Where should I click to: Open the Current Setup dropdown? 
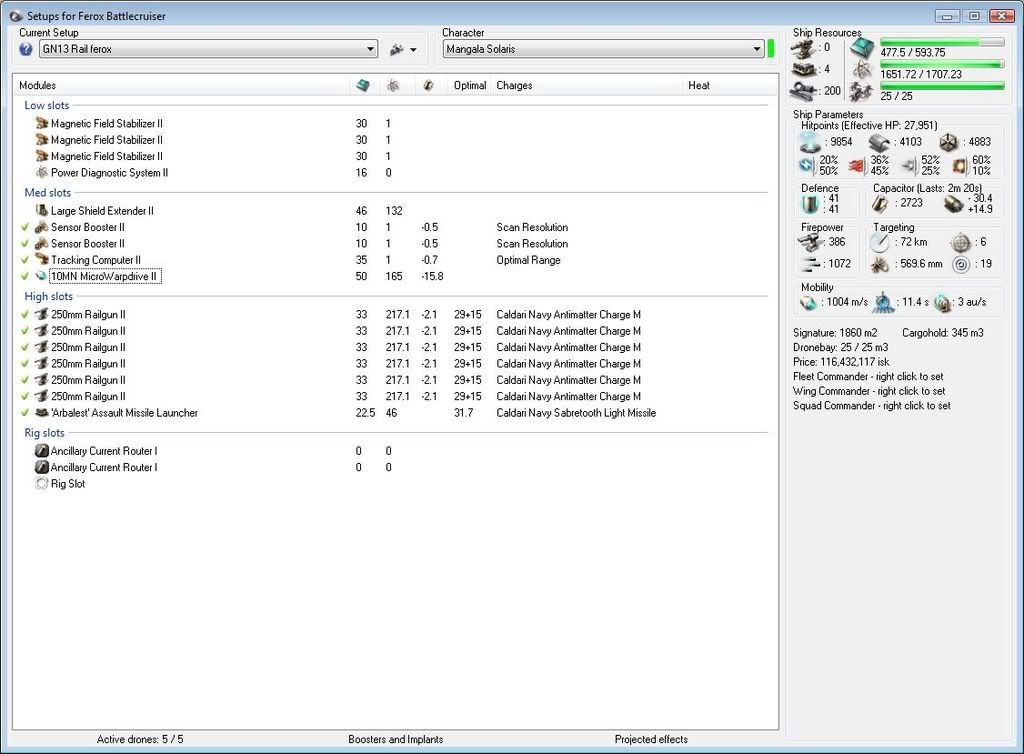[x=370, y=49]
